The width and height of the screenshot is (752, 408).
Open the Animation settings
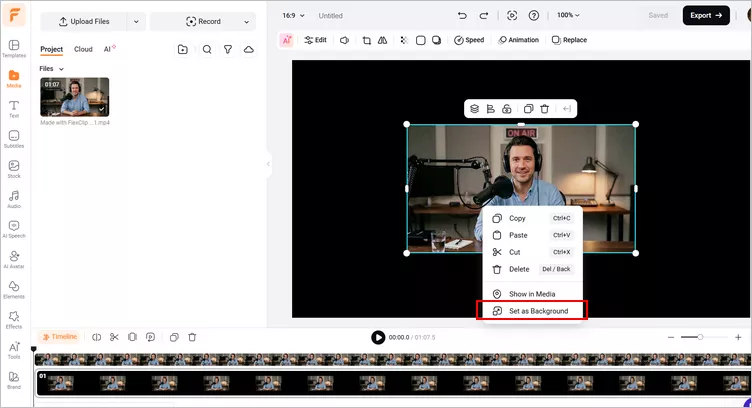coord(518,40)
